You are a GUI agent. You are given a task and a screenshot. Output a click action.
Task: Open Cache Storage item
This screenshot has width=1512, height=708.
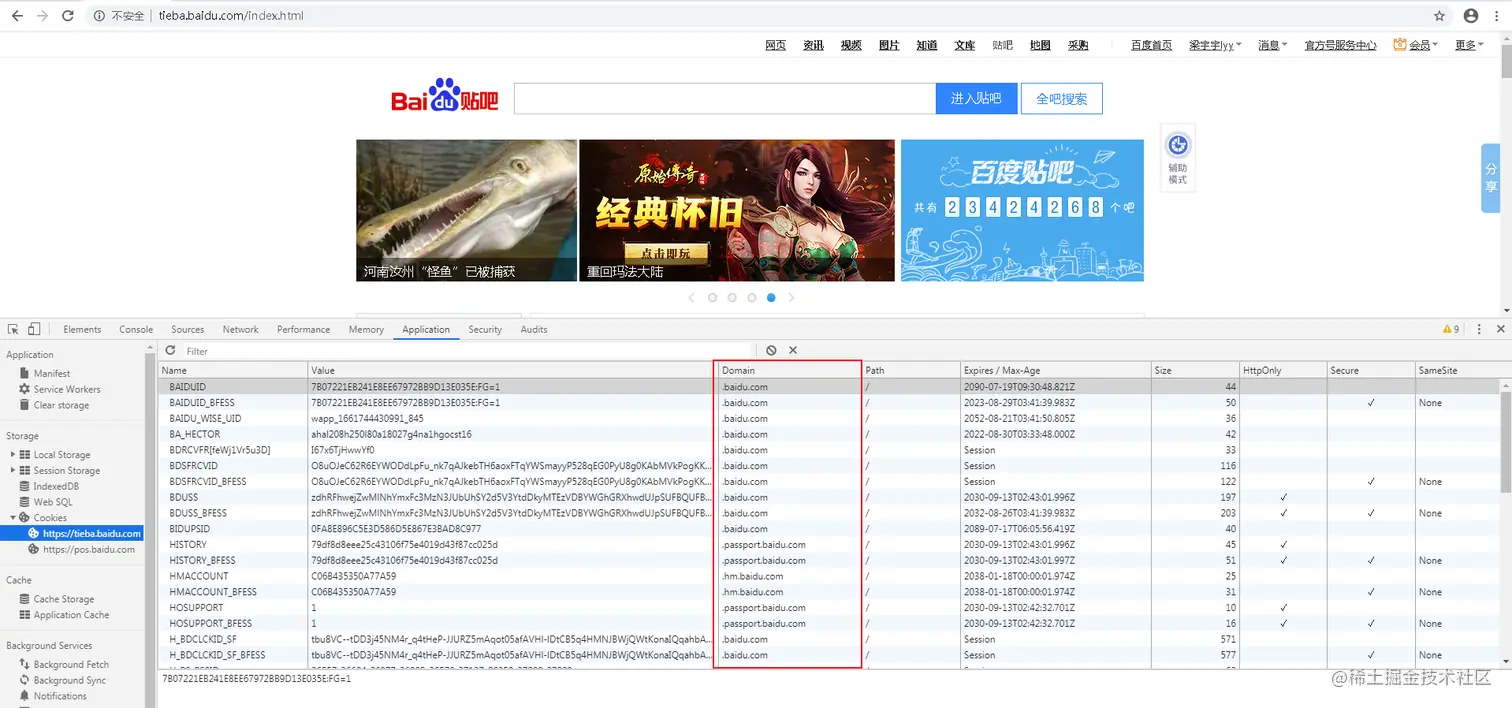64,599
